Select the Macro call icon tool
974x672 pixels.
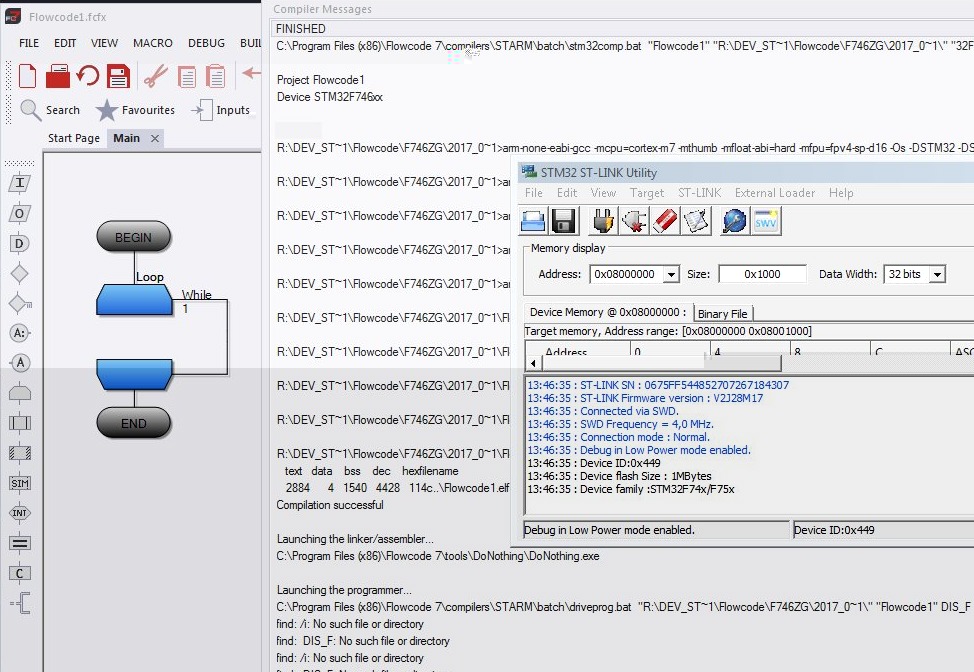point(20,423)
